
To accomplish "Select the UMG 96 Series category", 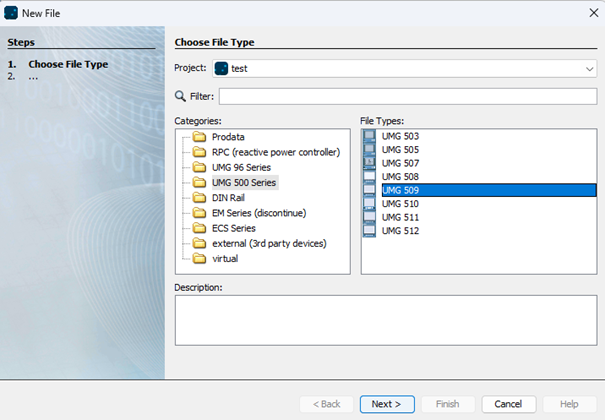I will [241, 167].
